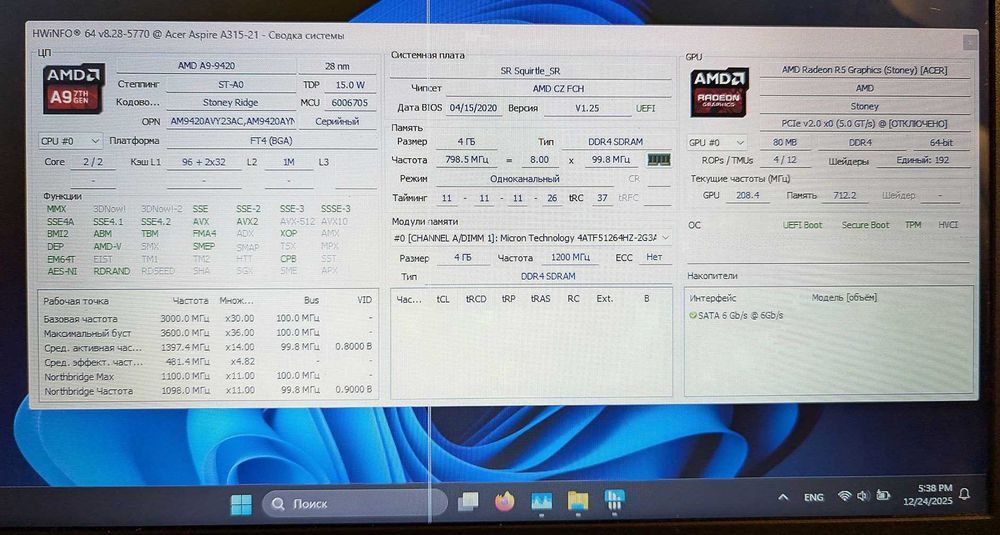Click the AMD Radeon Graphics logo
1000x535 pixels.
[719, 92]
